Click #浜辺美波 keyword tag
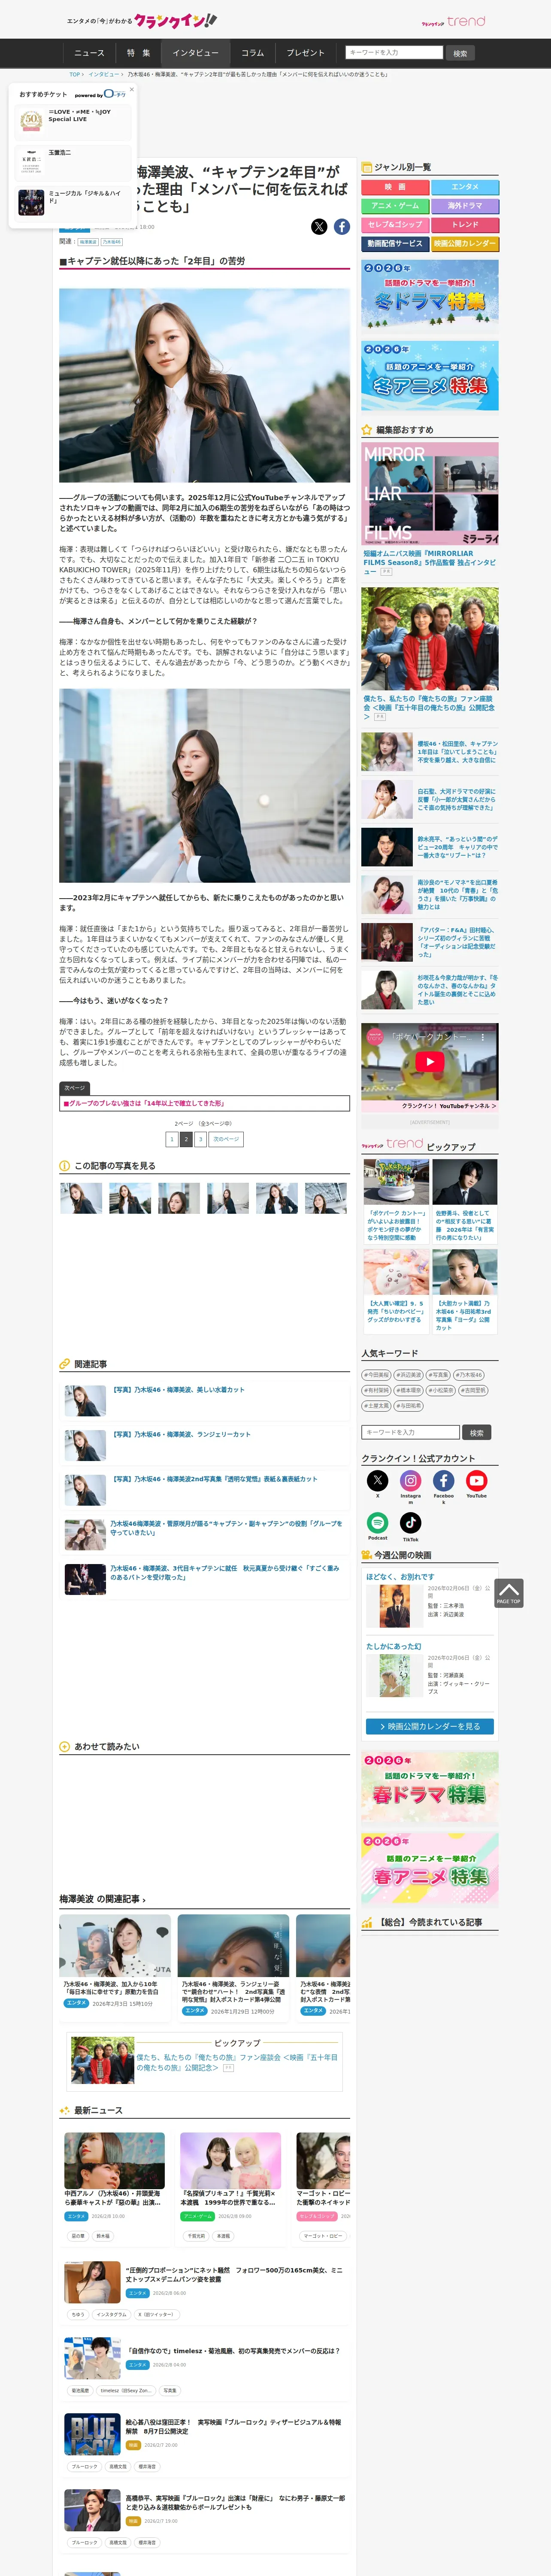 pyautogui.click(x=408, y=1375)
